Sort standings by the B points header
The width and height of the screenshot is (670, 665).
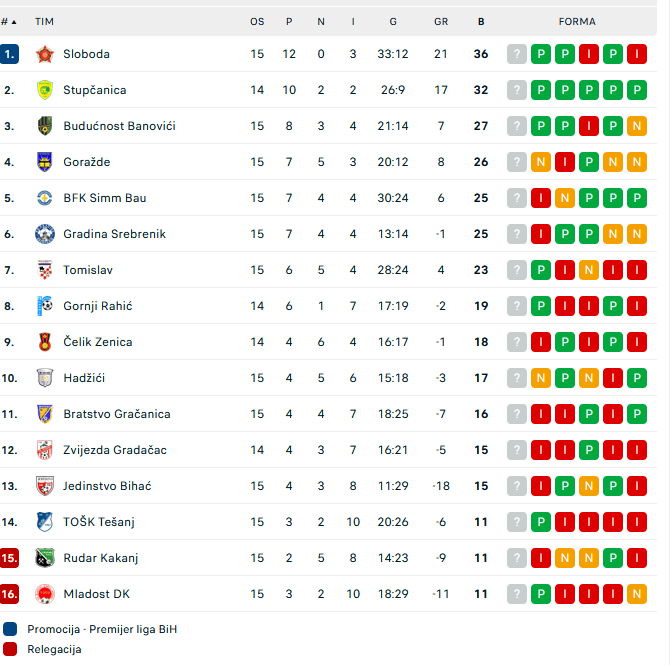pos(481,22)
